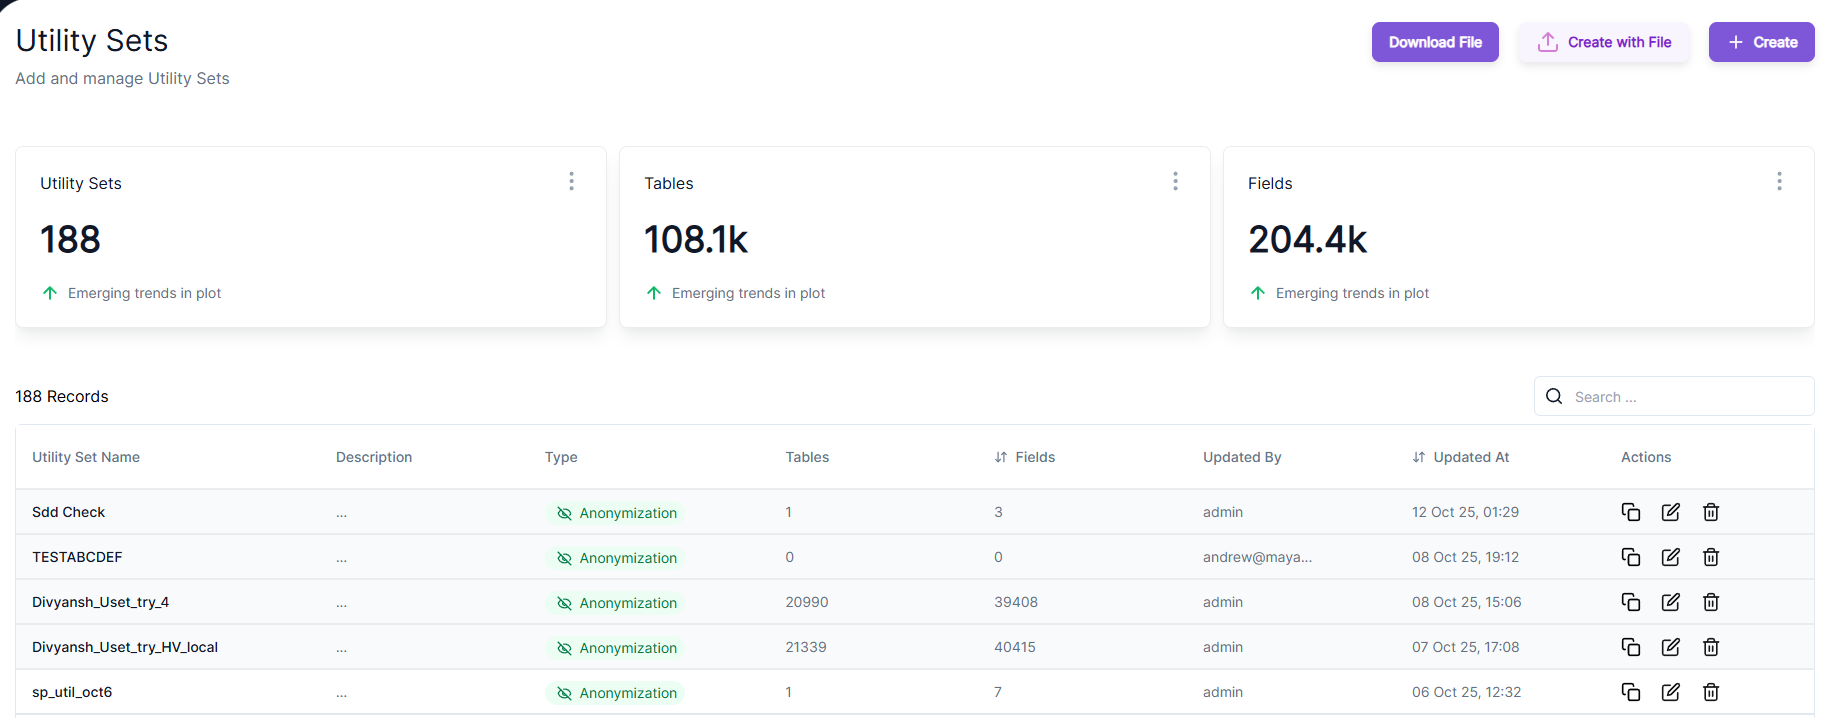The height and width of the screenshot is (718, 1827).
Task: Copy the Sdd Check utility set
Action: point(1630,512)
